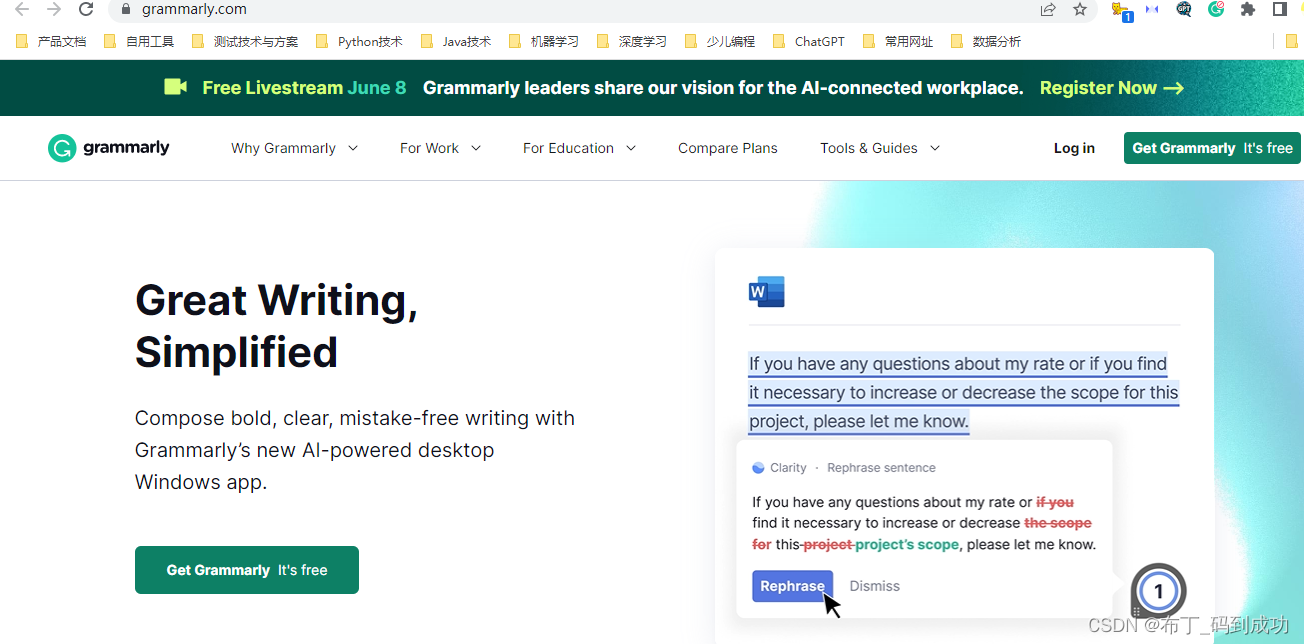Open the Python技术 bookmark folder
Image resolution: width=1304 pixels, height=644 pixels.
point(359,41)
